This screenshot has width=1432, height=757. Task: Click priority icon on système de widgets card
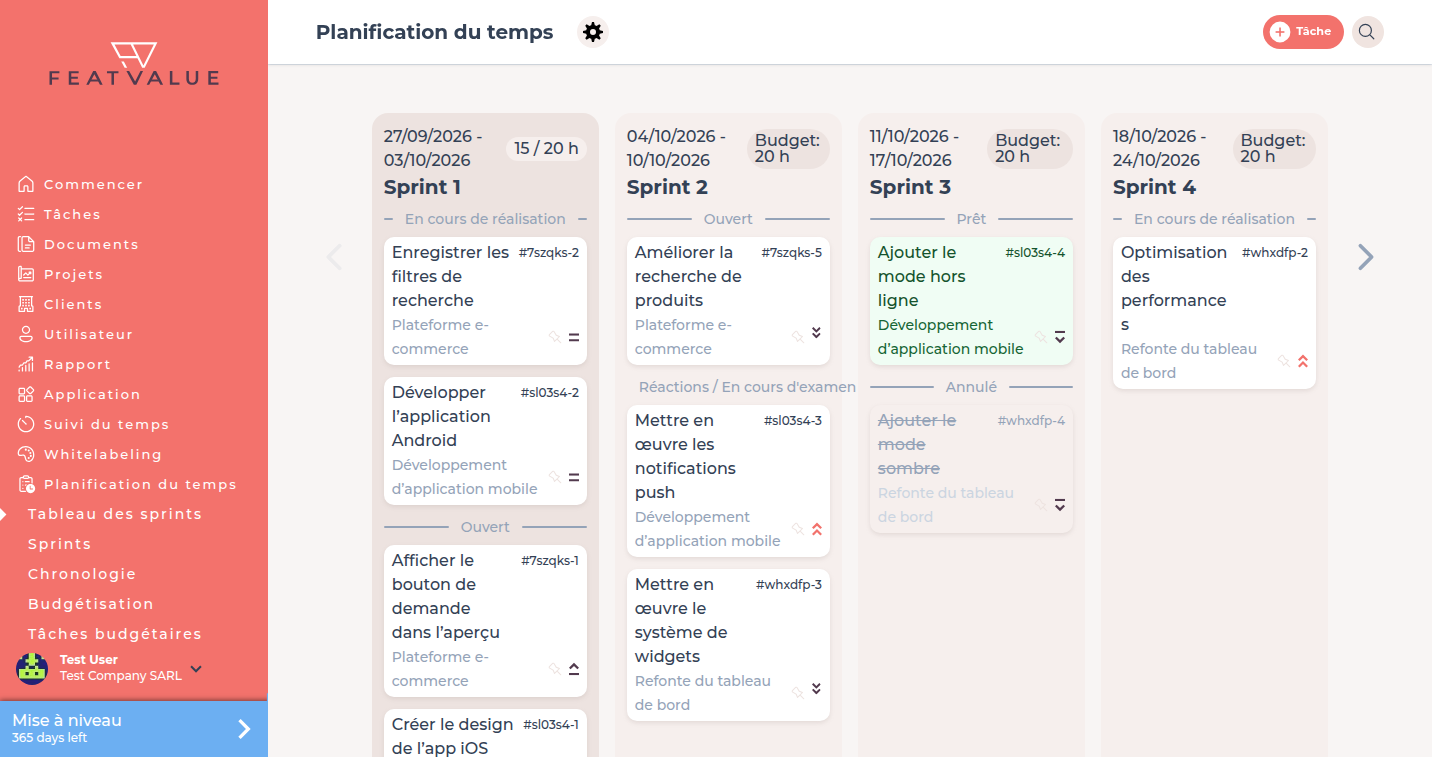click(816, 689)
